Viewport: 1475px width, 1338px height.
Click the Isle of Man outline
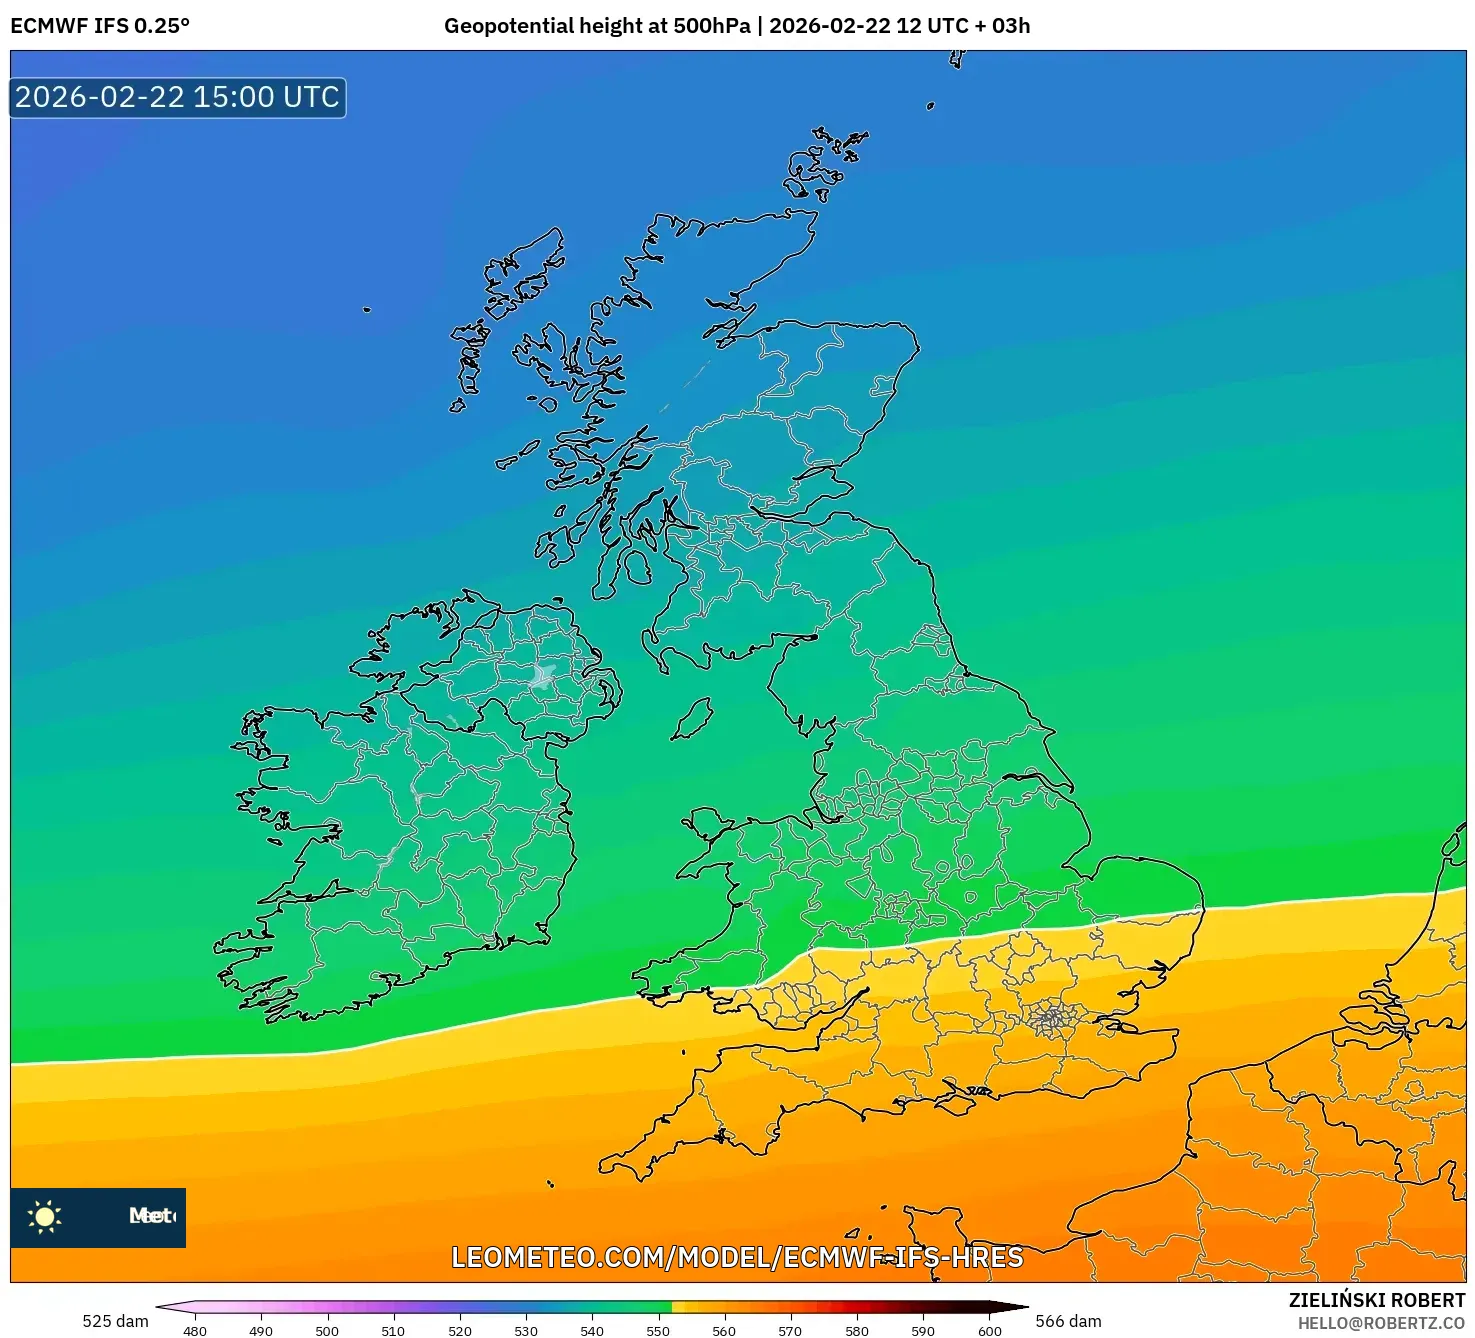692,716
